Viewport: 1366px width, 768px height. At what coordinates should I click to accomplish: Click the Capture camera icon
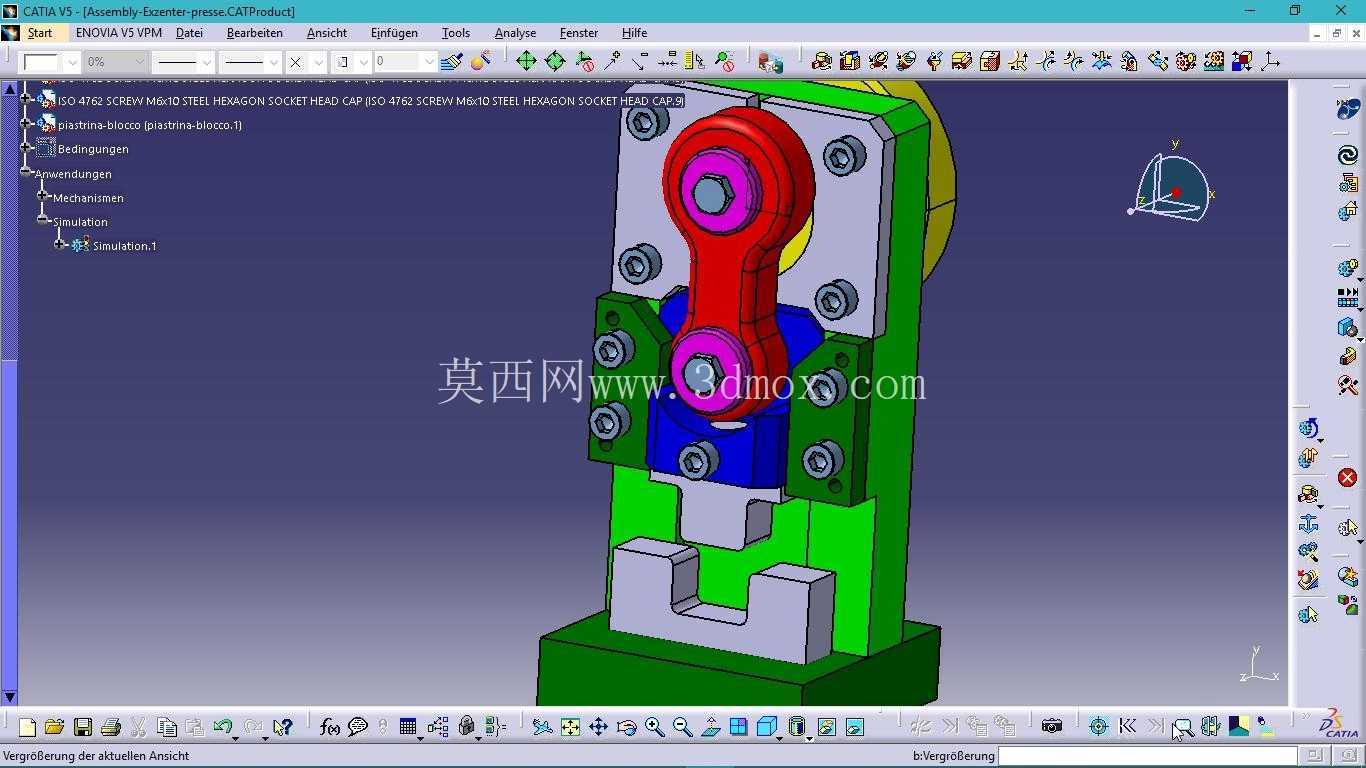tap(1051, 727)
